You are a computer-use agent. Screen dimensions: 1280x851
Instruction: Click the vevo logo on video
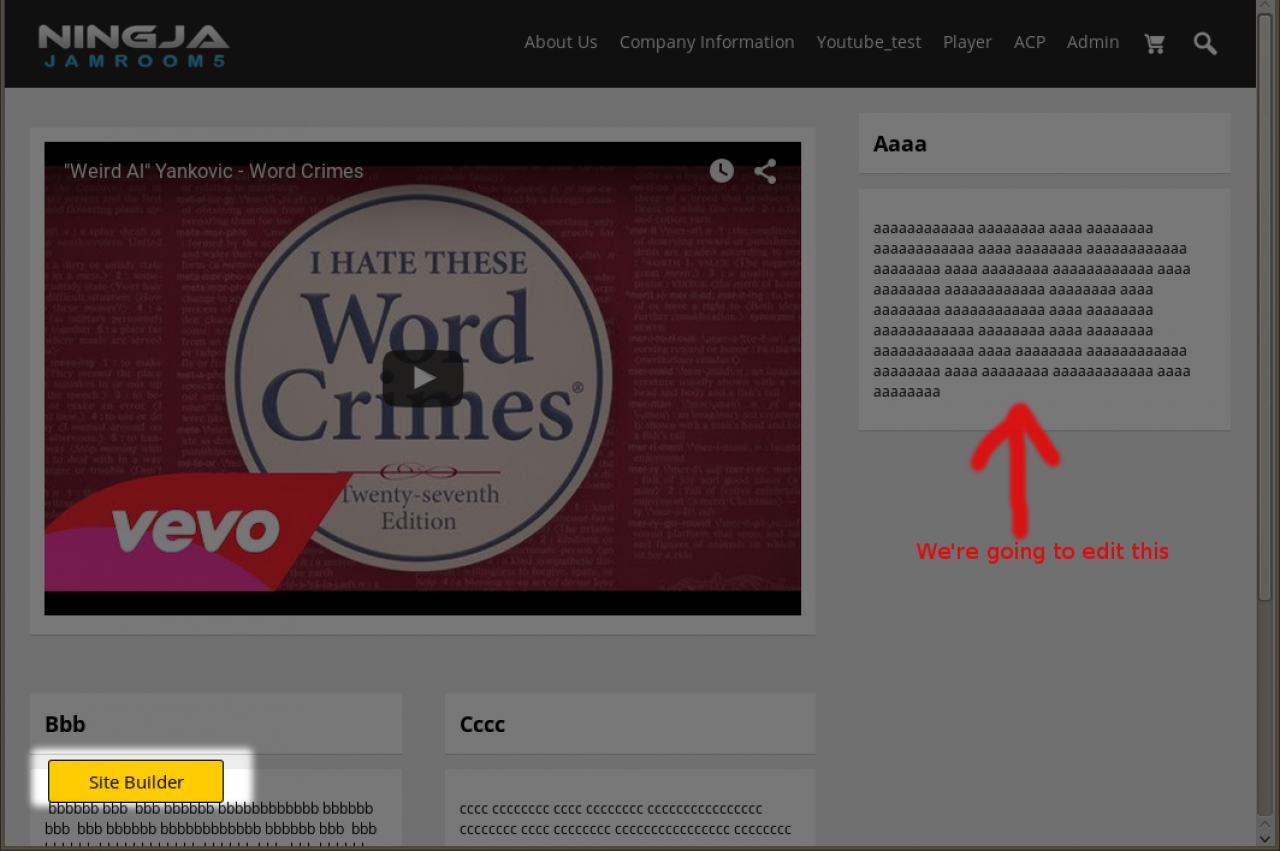pos(195,530)
